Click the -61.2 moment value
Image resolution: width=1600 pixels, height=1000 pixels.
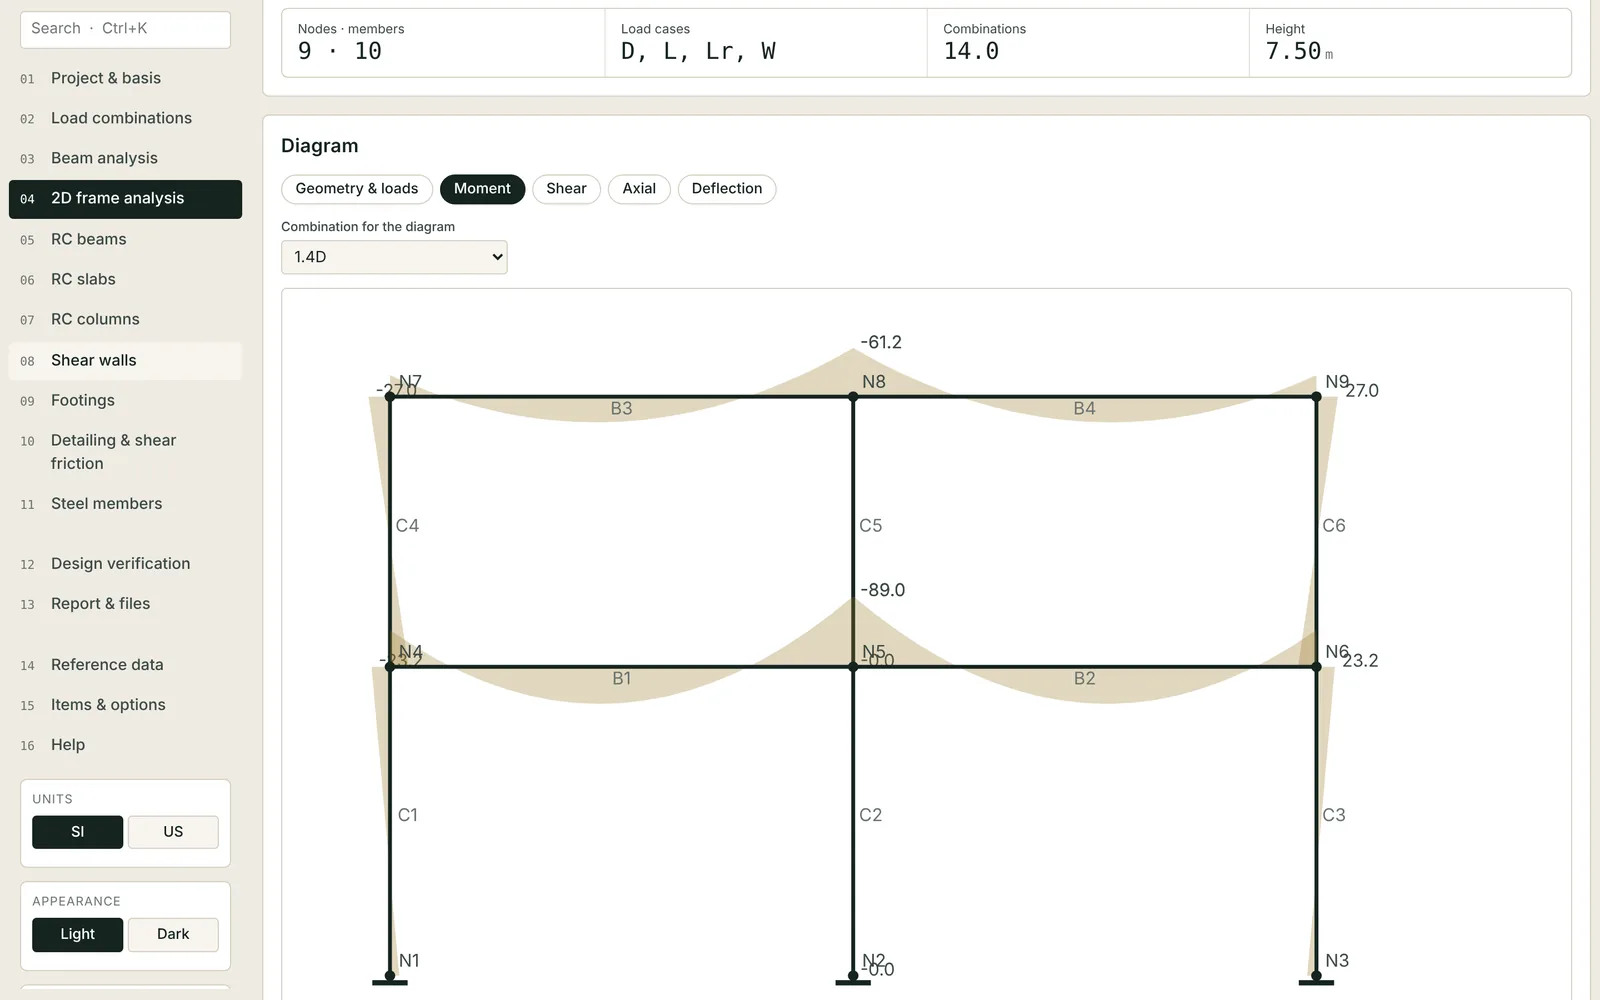[x=881, y=343]
